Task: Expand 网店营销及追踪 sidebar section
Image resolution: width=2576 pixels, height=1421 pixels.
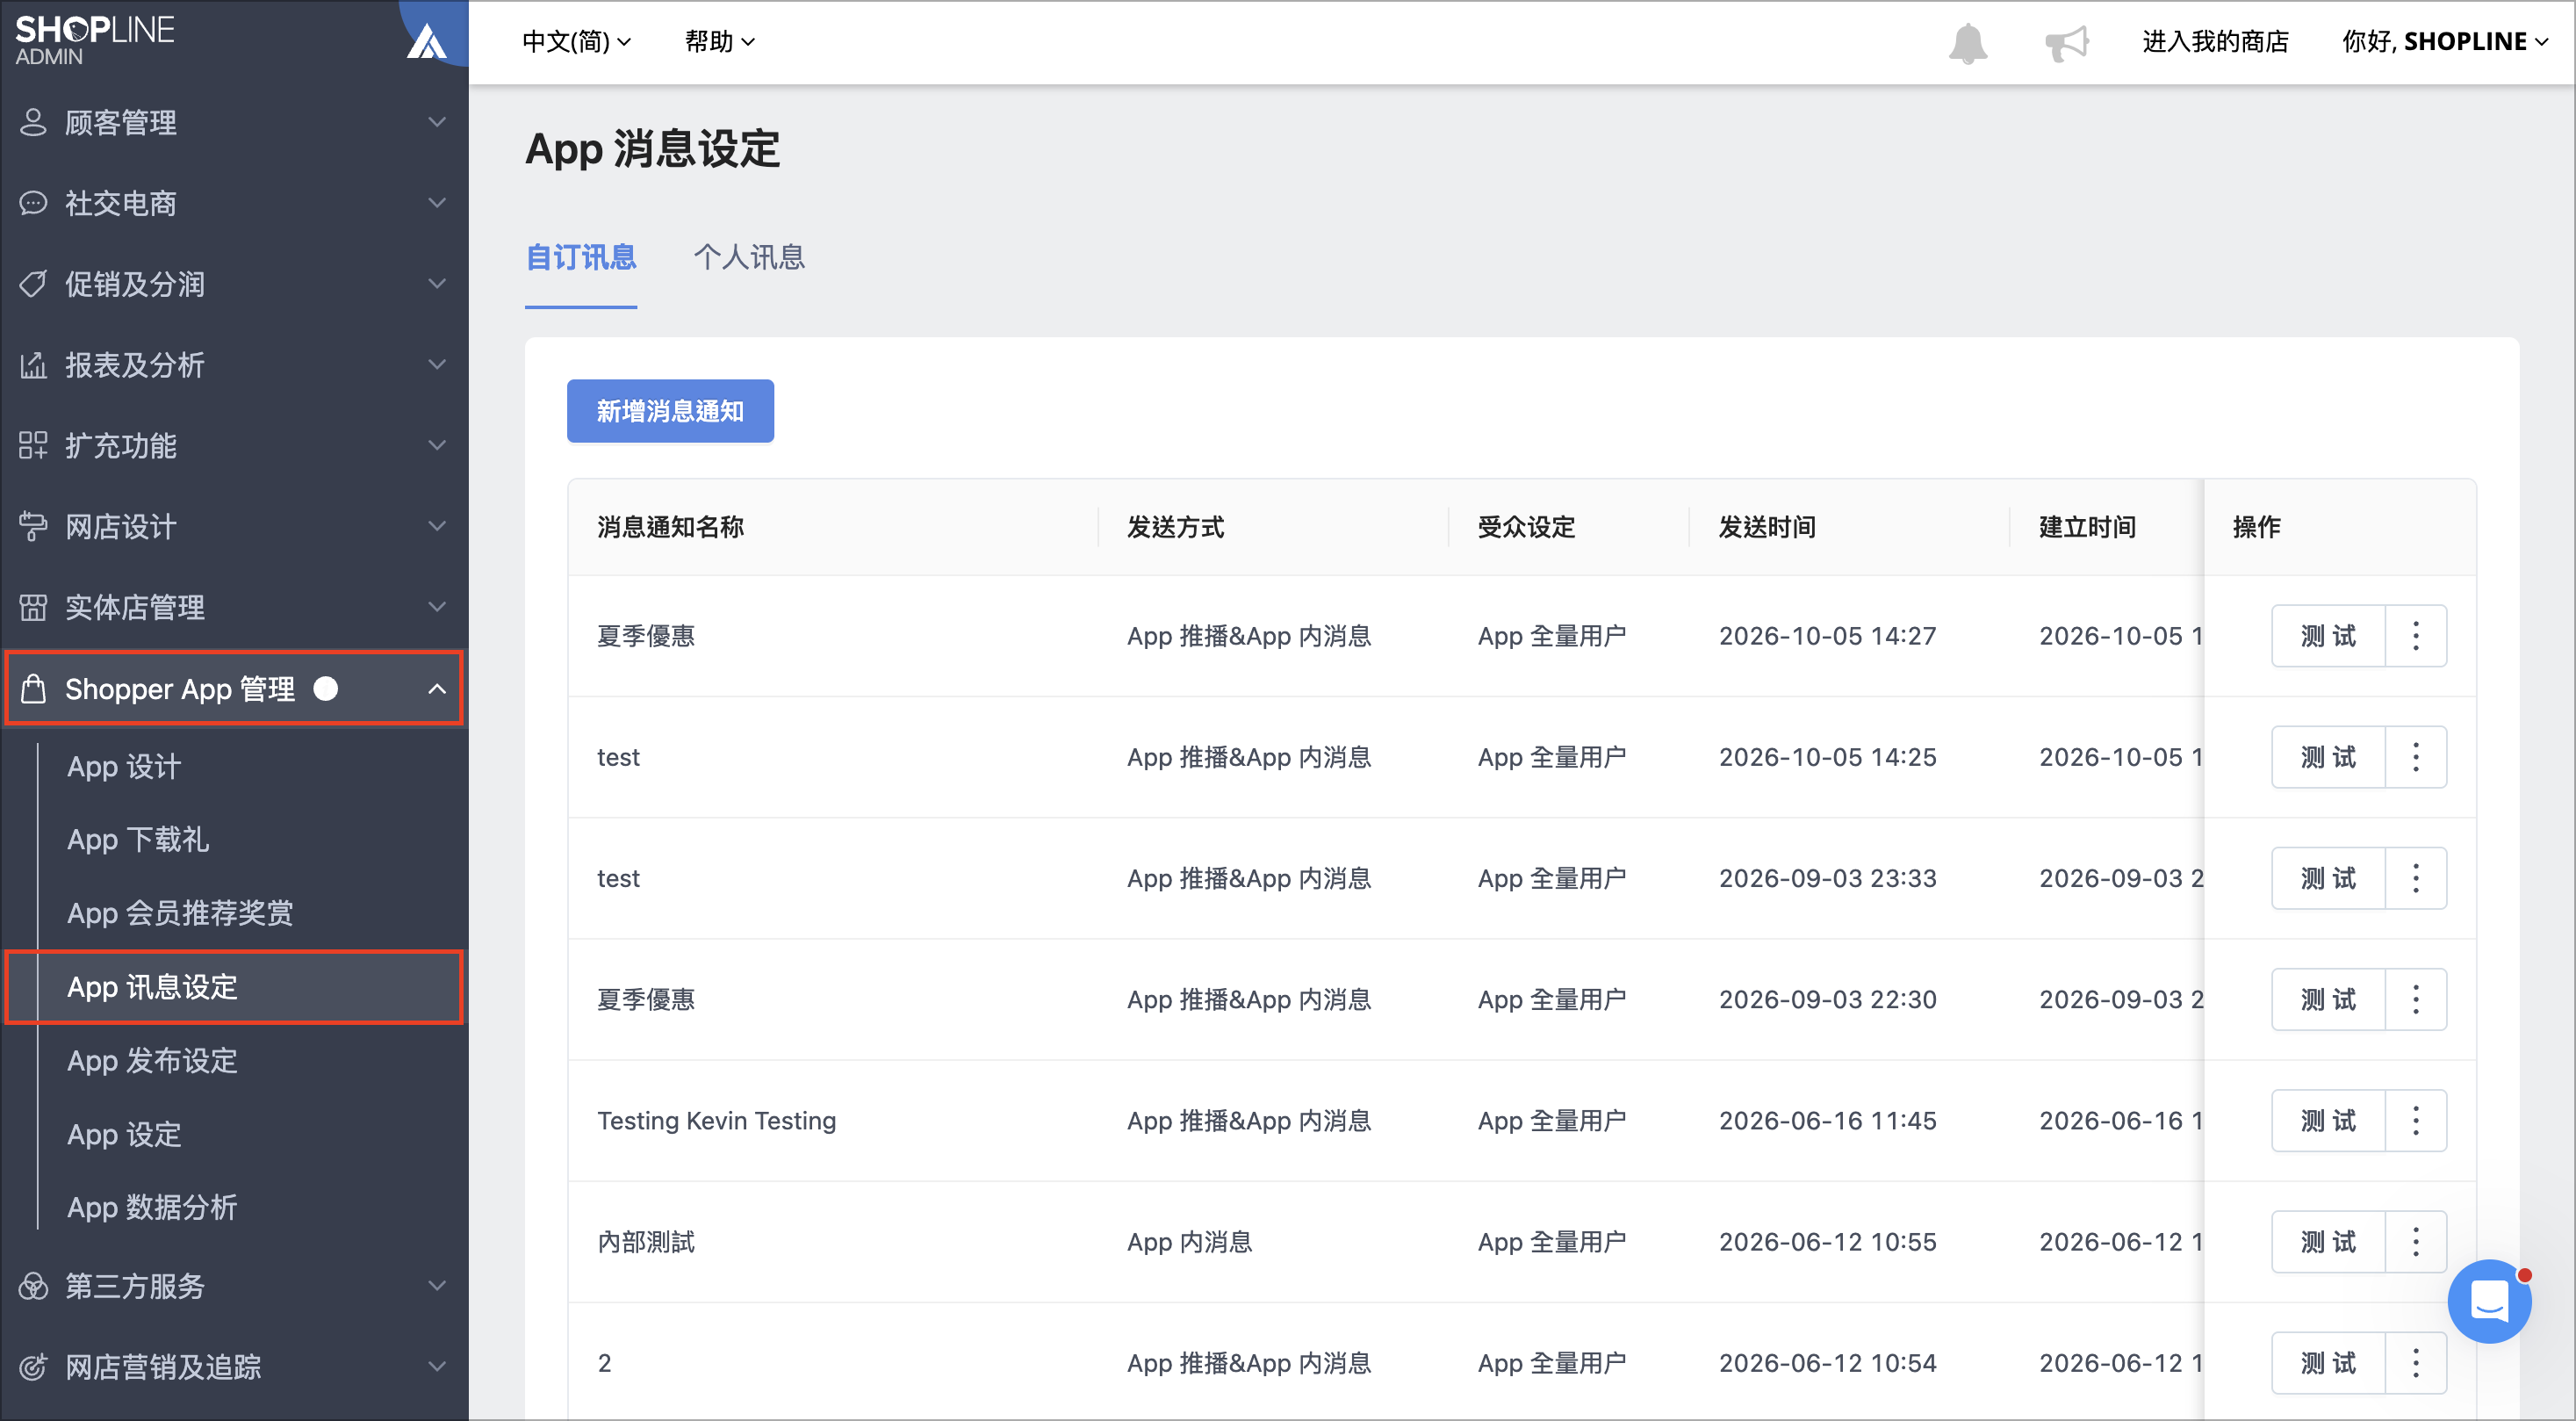Action: (234, 1366)
